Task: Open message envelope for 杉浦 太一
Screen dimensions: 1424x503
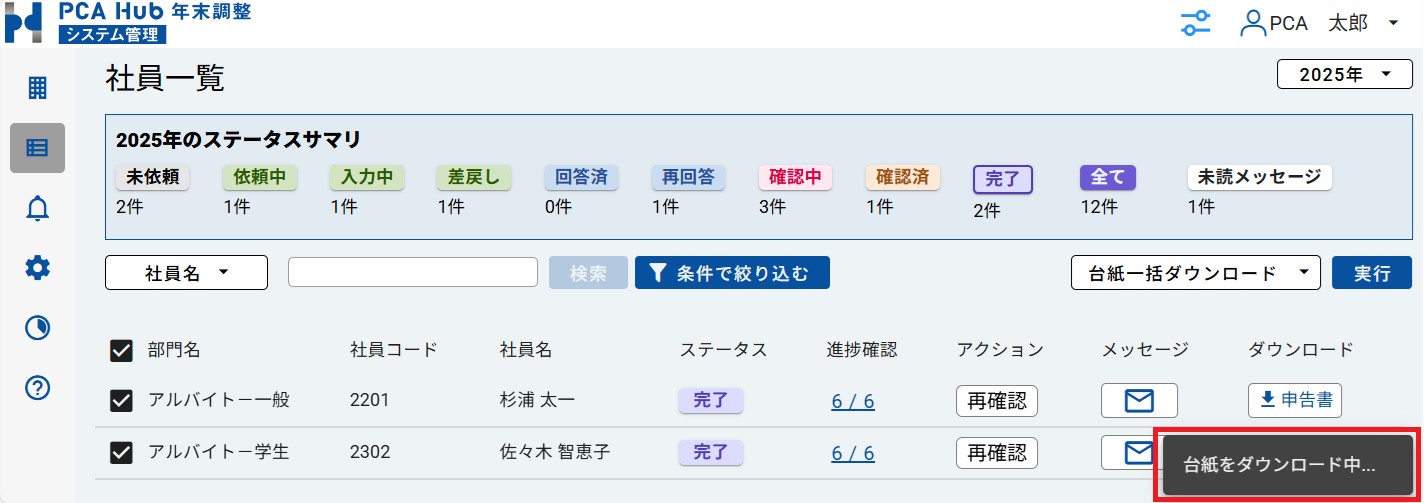Action: pyautogui.click(x=1139, y=401)
